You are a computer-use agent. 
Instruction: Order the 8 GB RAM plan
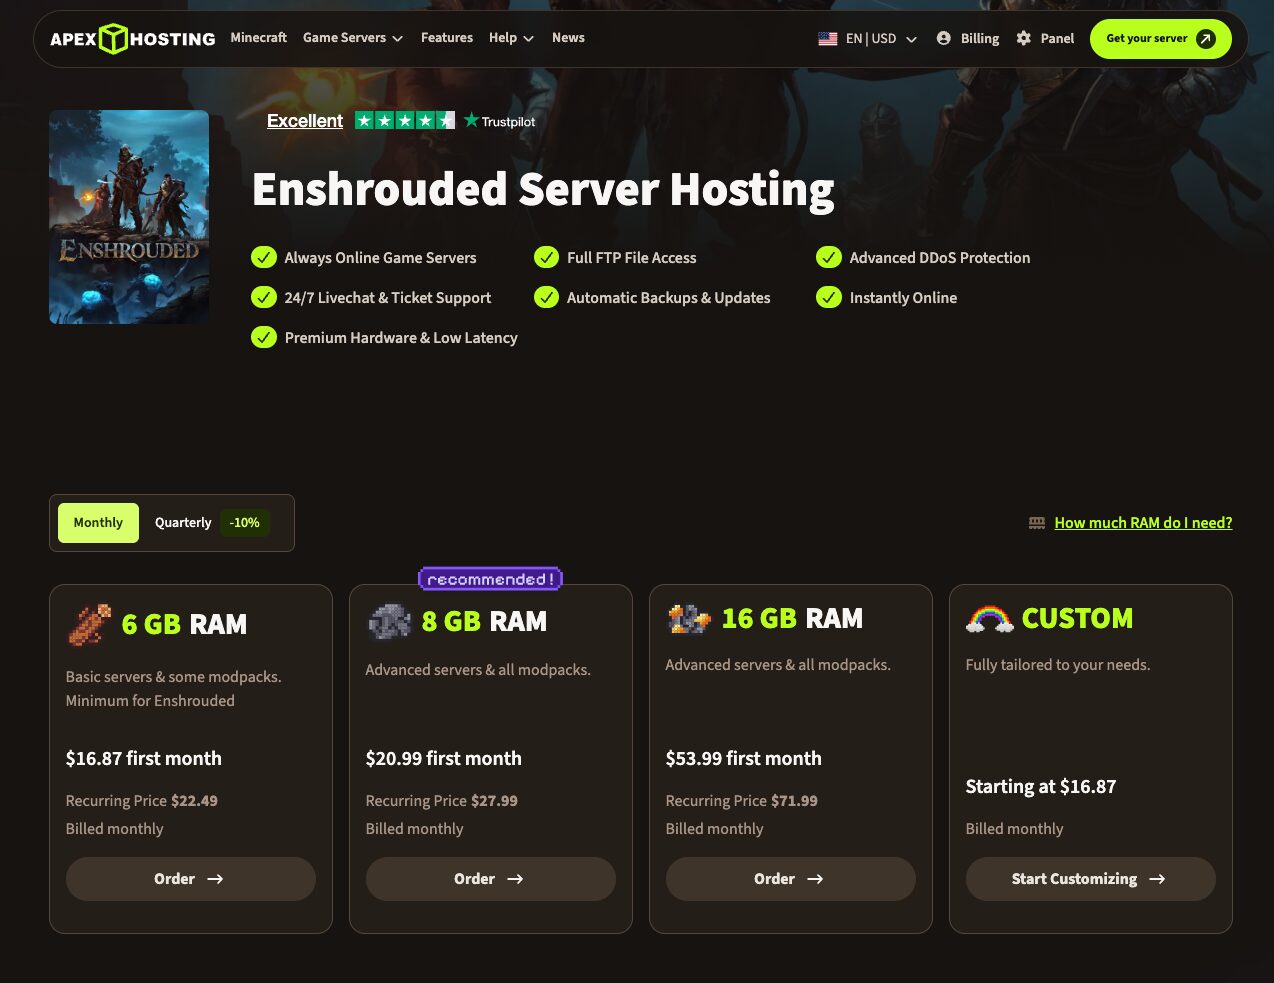tap(491, 879)
